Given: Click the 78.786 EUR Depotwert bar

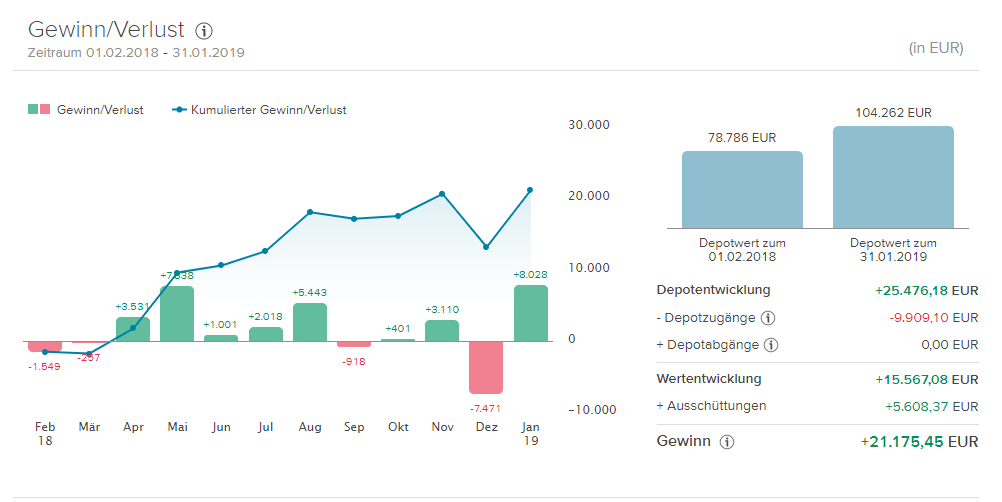Looking at the screenshot, I should 742,190.
